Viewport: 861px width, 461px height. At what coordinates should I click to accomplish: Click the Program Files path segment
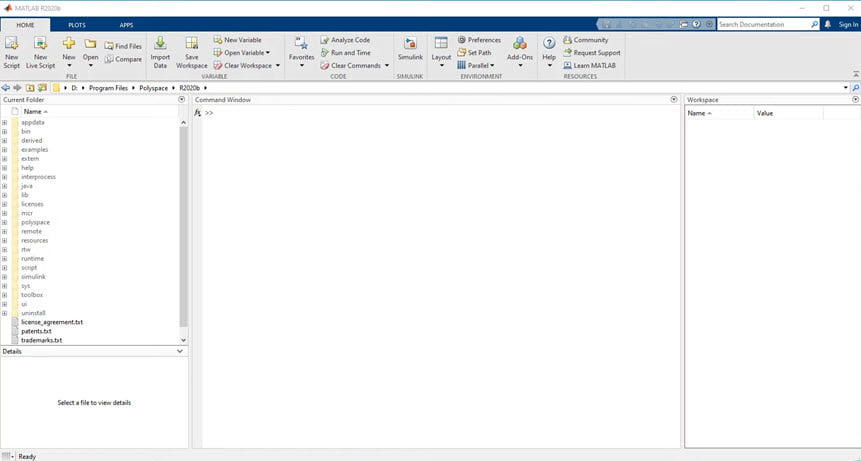[108, 88]
